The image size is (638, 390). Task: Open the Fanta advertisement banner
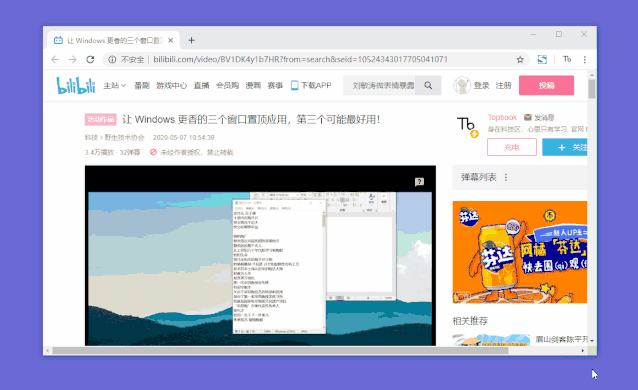520,252
